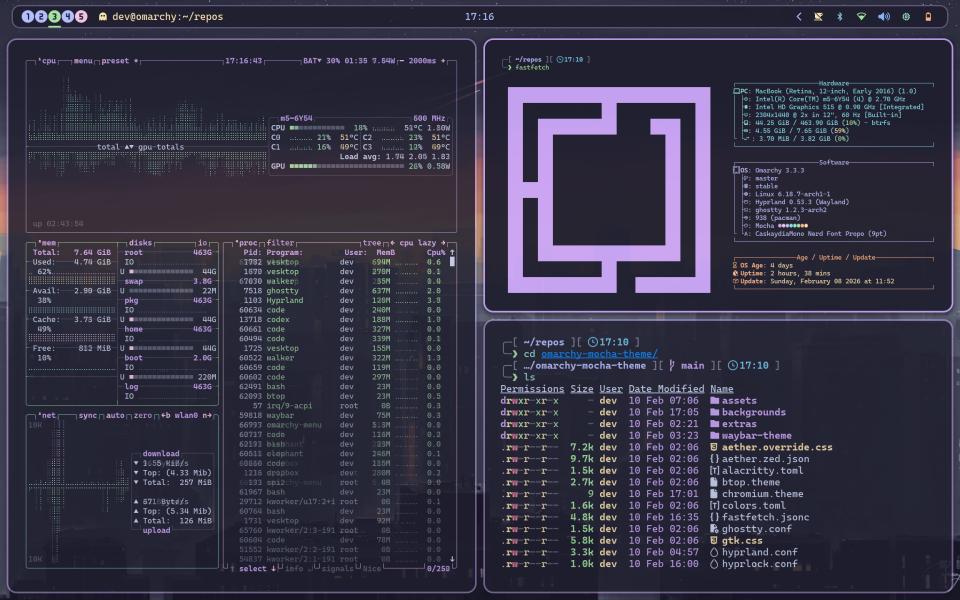
Task: Toggle zero in btop net box
Action: pos(143,416)
